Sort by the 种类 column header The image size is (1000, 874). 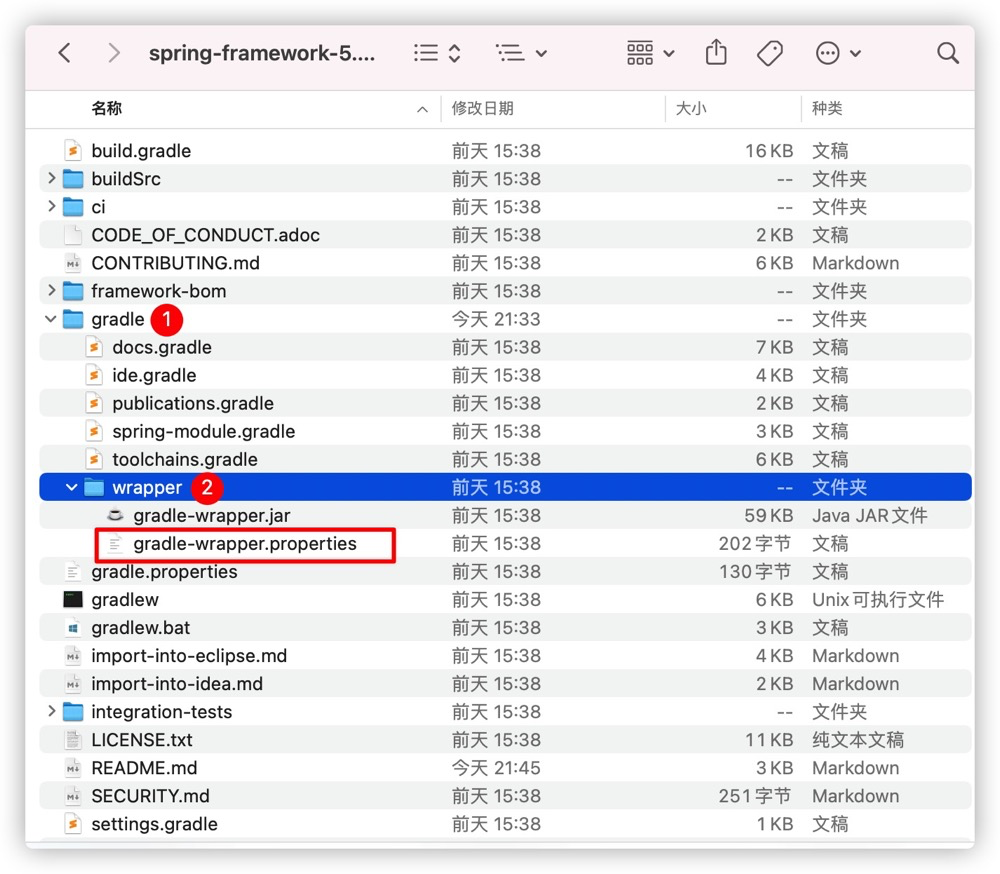(x=827, y=108)
